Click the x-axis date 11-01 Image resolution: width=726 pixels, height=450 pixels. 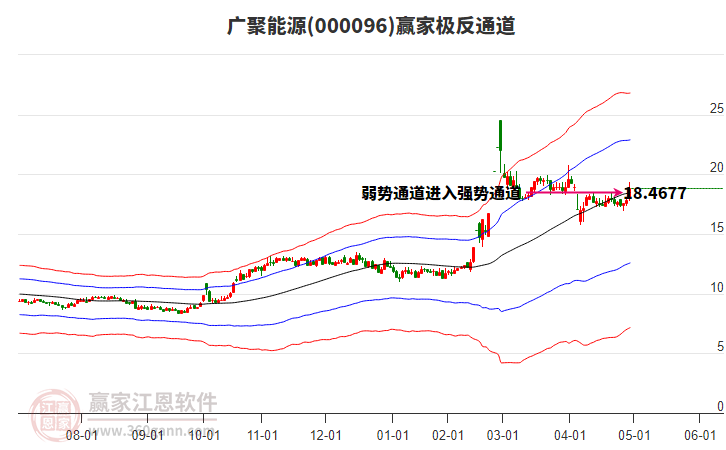pyautogui.click(x=262, y=435)
